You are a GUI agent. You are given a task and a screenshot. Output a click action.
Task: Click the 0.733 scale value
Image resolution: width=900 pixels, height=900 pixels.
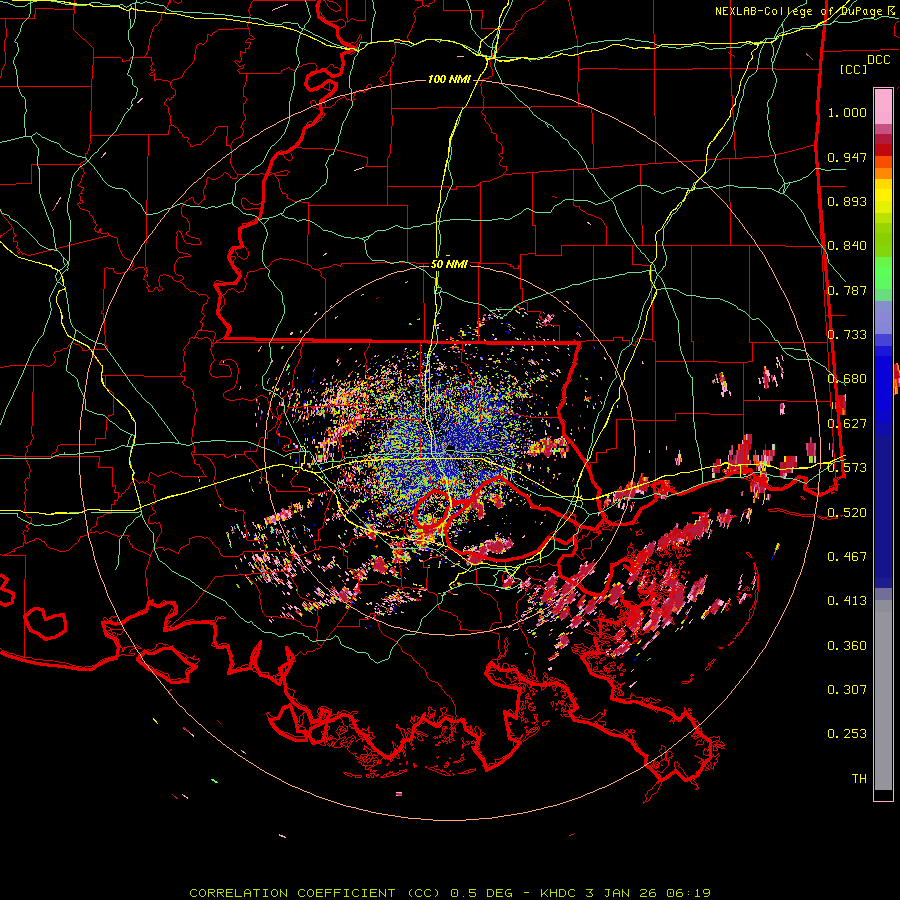coord(847,335)
